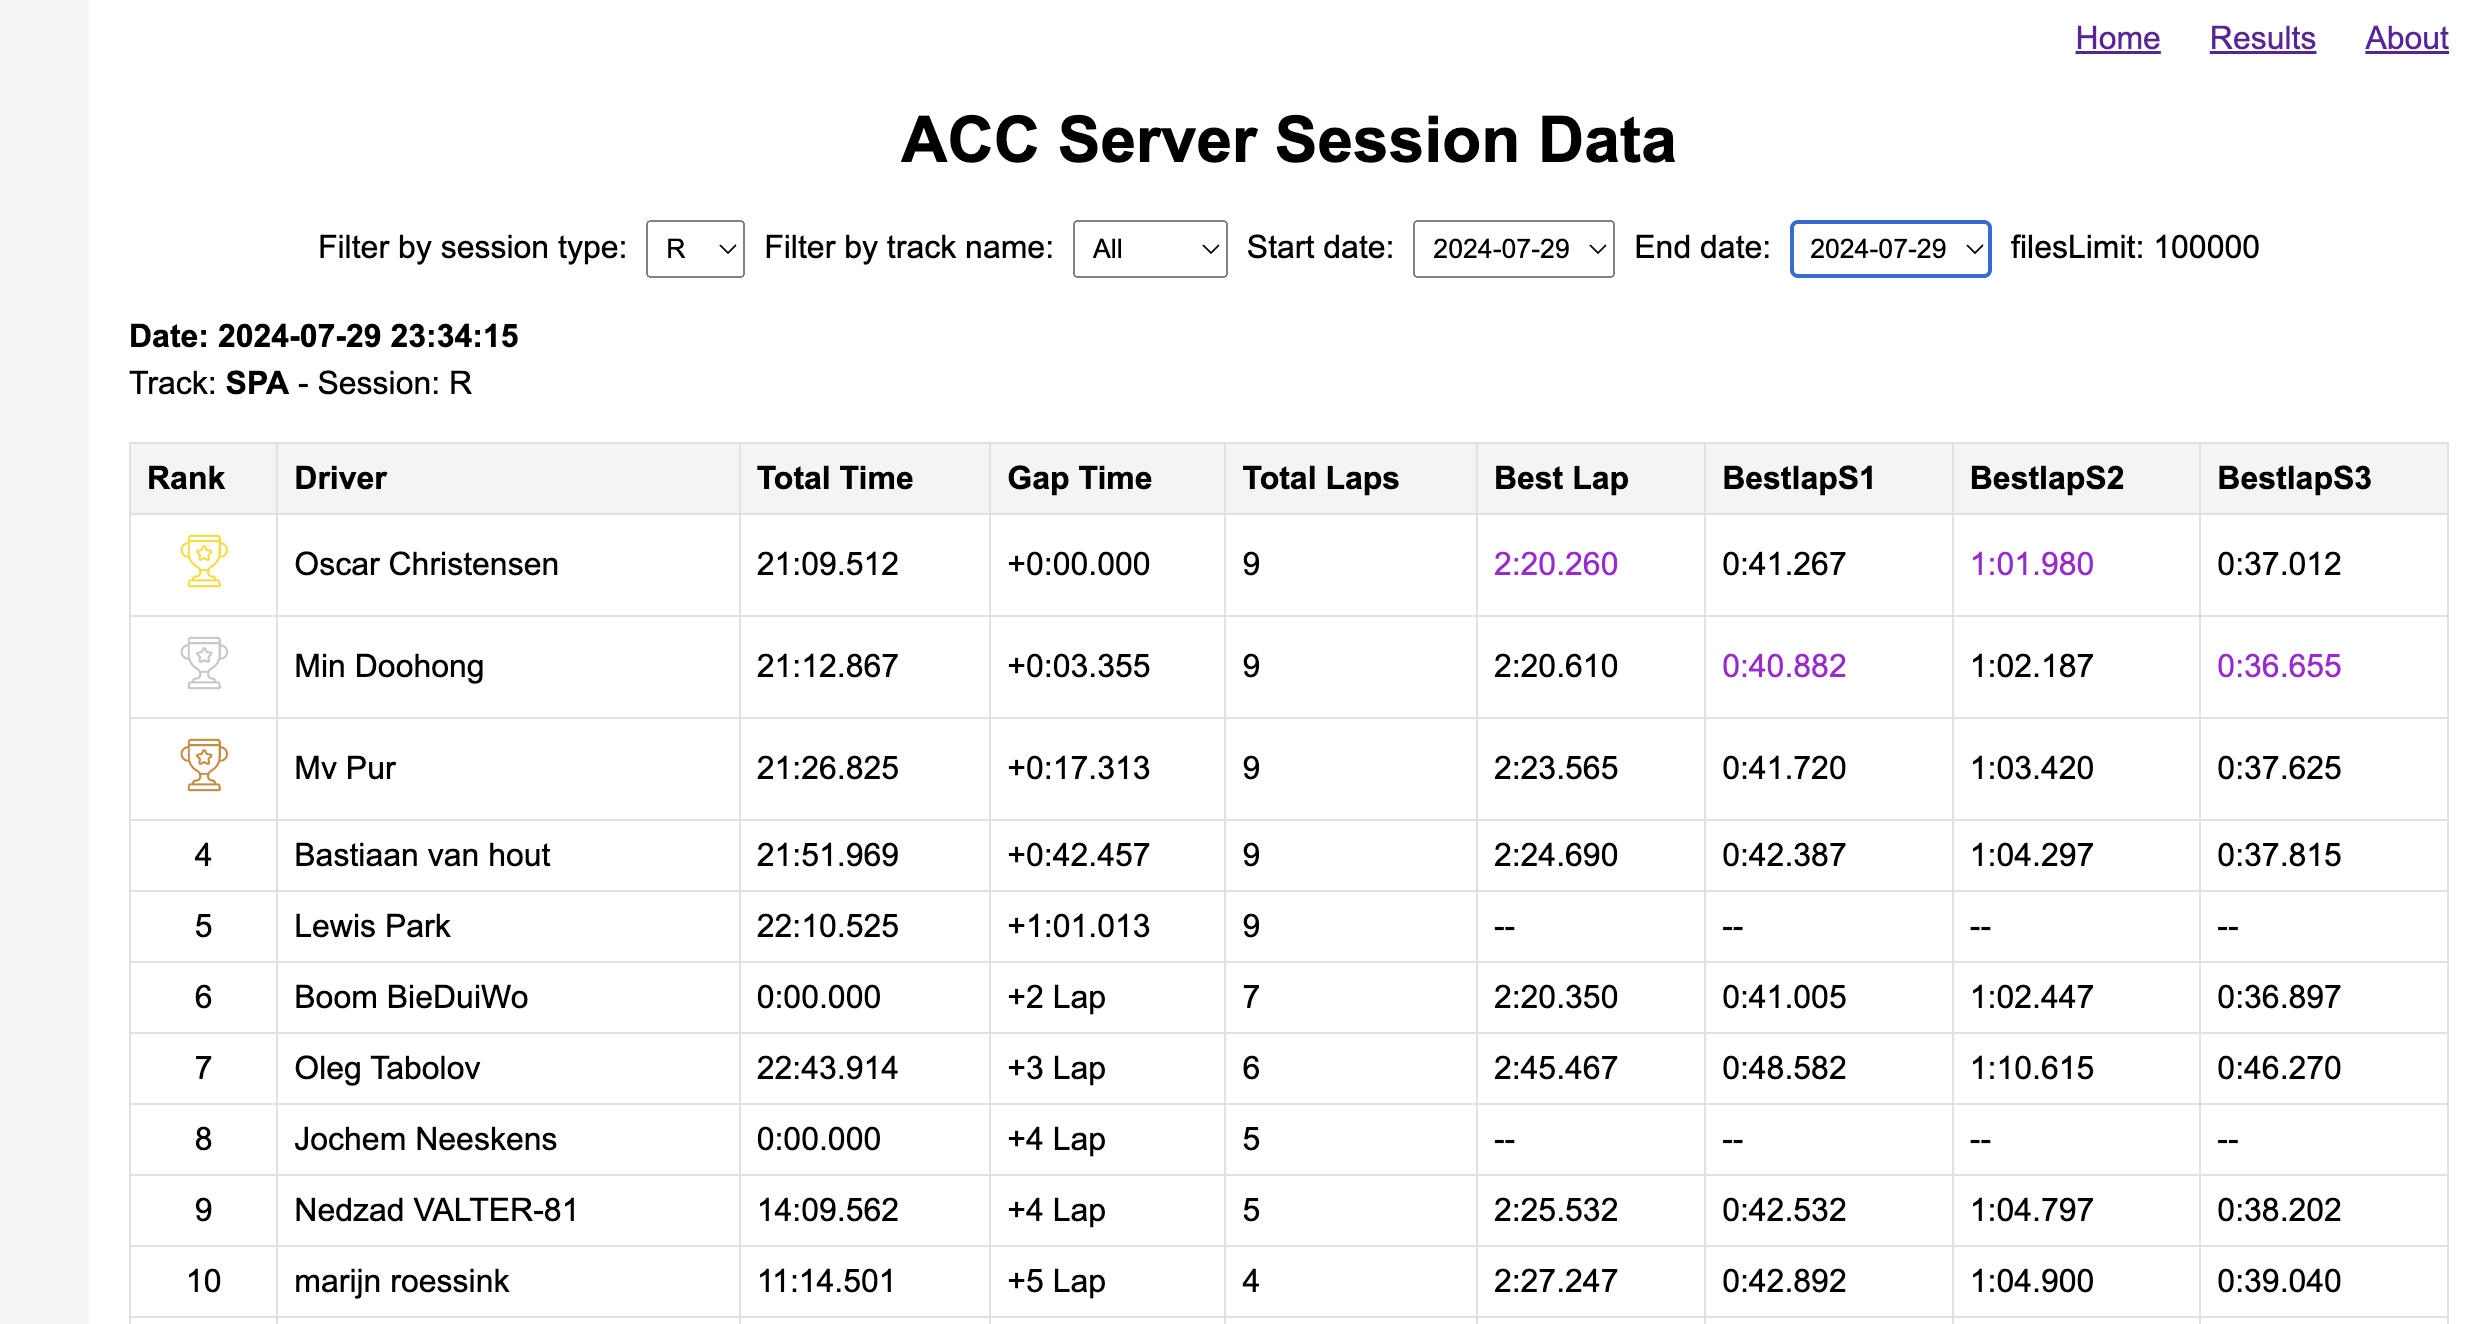Click the Best Lap column header
This screenshot has height=1324, width=2486.
click(1560, 478)
